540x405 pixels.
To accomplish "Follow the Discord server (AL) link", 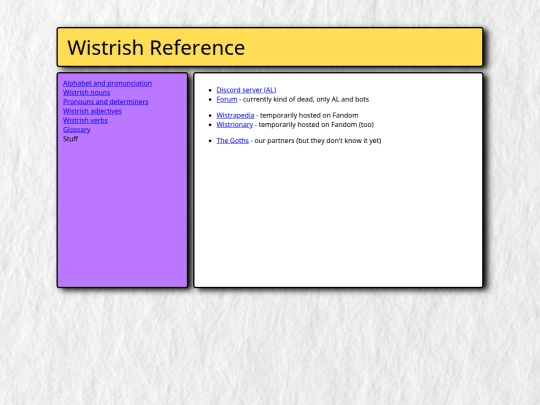I will [x=246, y=90].
